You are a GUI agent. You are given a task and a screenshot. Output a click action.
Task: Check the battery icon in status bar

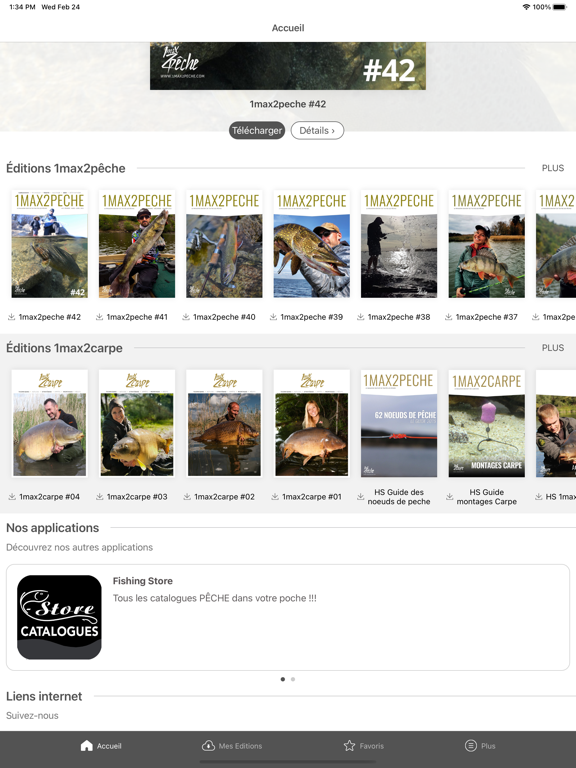tap(560, 7)
